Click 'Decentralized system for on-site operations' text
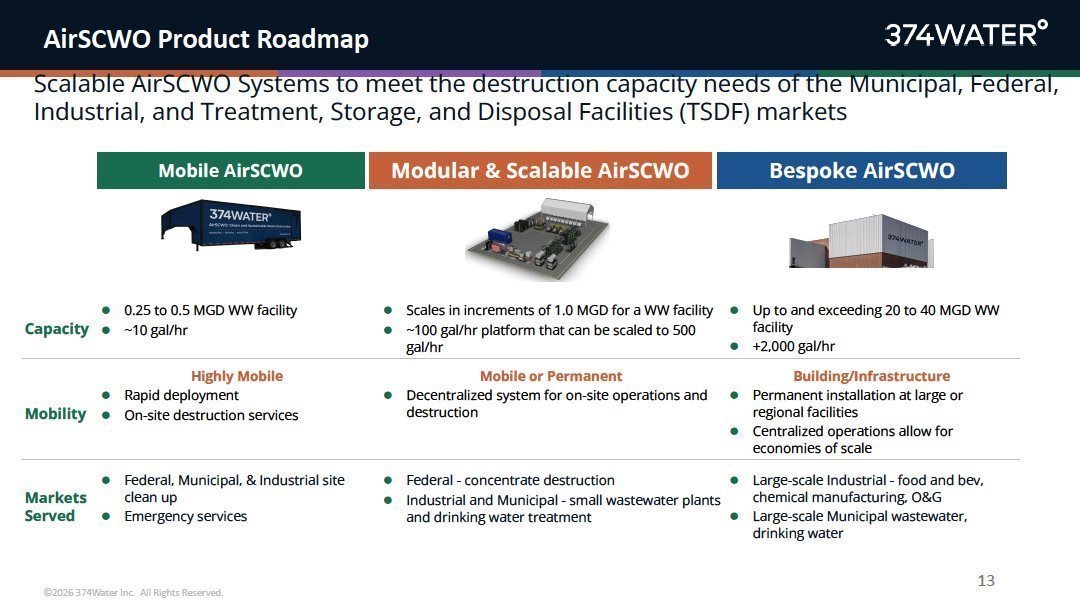The height and width of the screenshot is (608, 1080). pos(557,403)
